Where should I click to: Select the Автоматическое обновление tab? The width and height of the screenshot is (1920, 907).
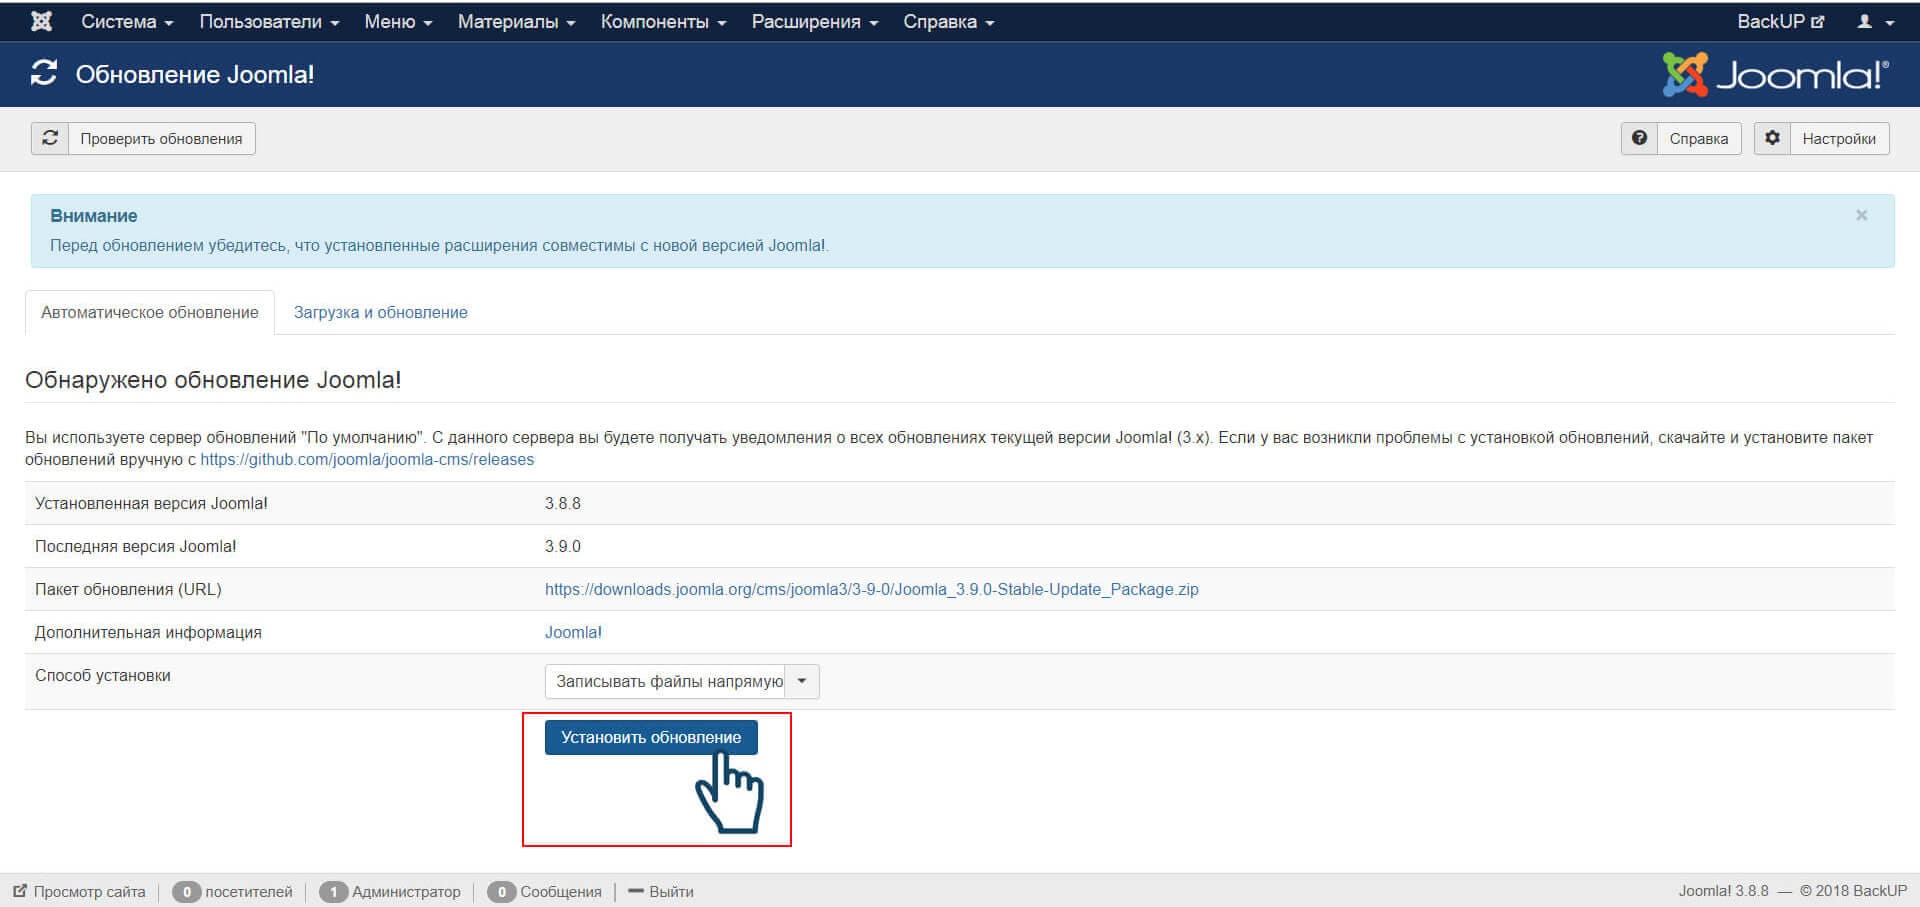[x=150, y=312]
